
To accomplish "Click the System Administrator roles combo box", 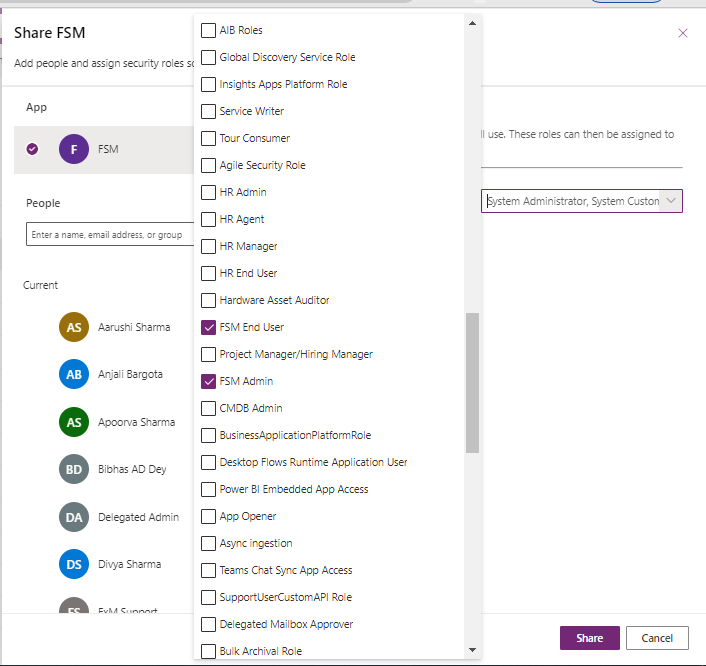I will (x=582, y=201).
